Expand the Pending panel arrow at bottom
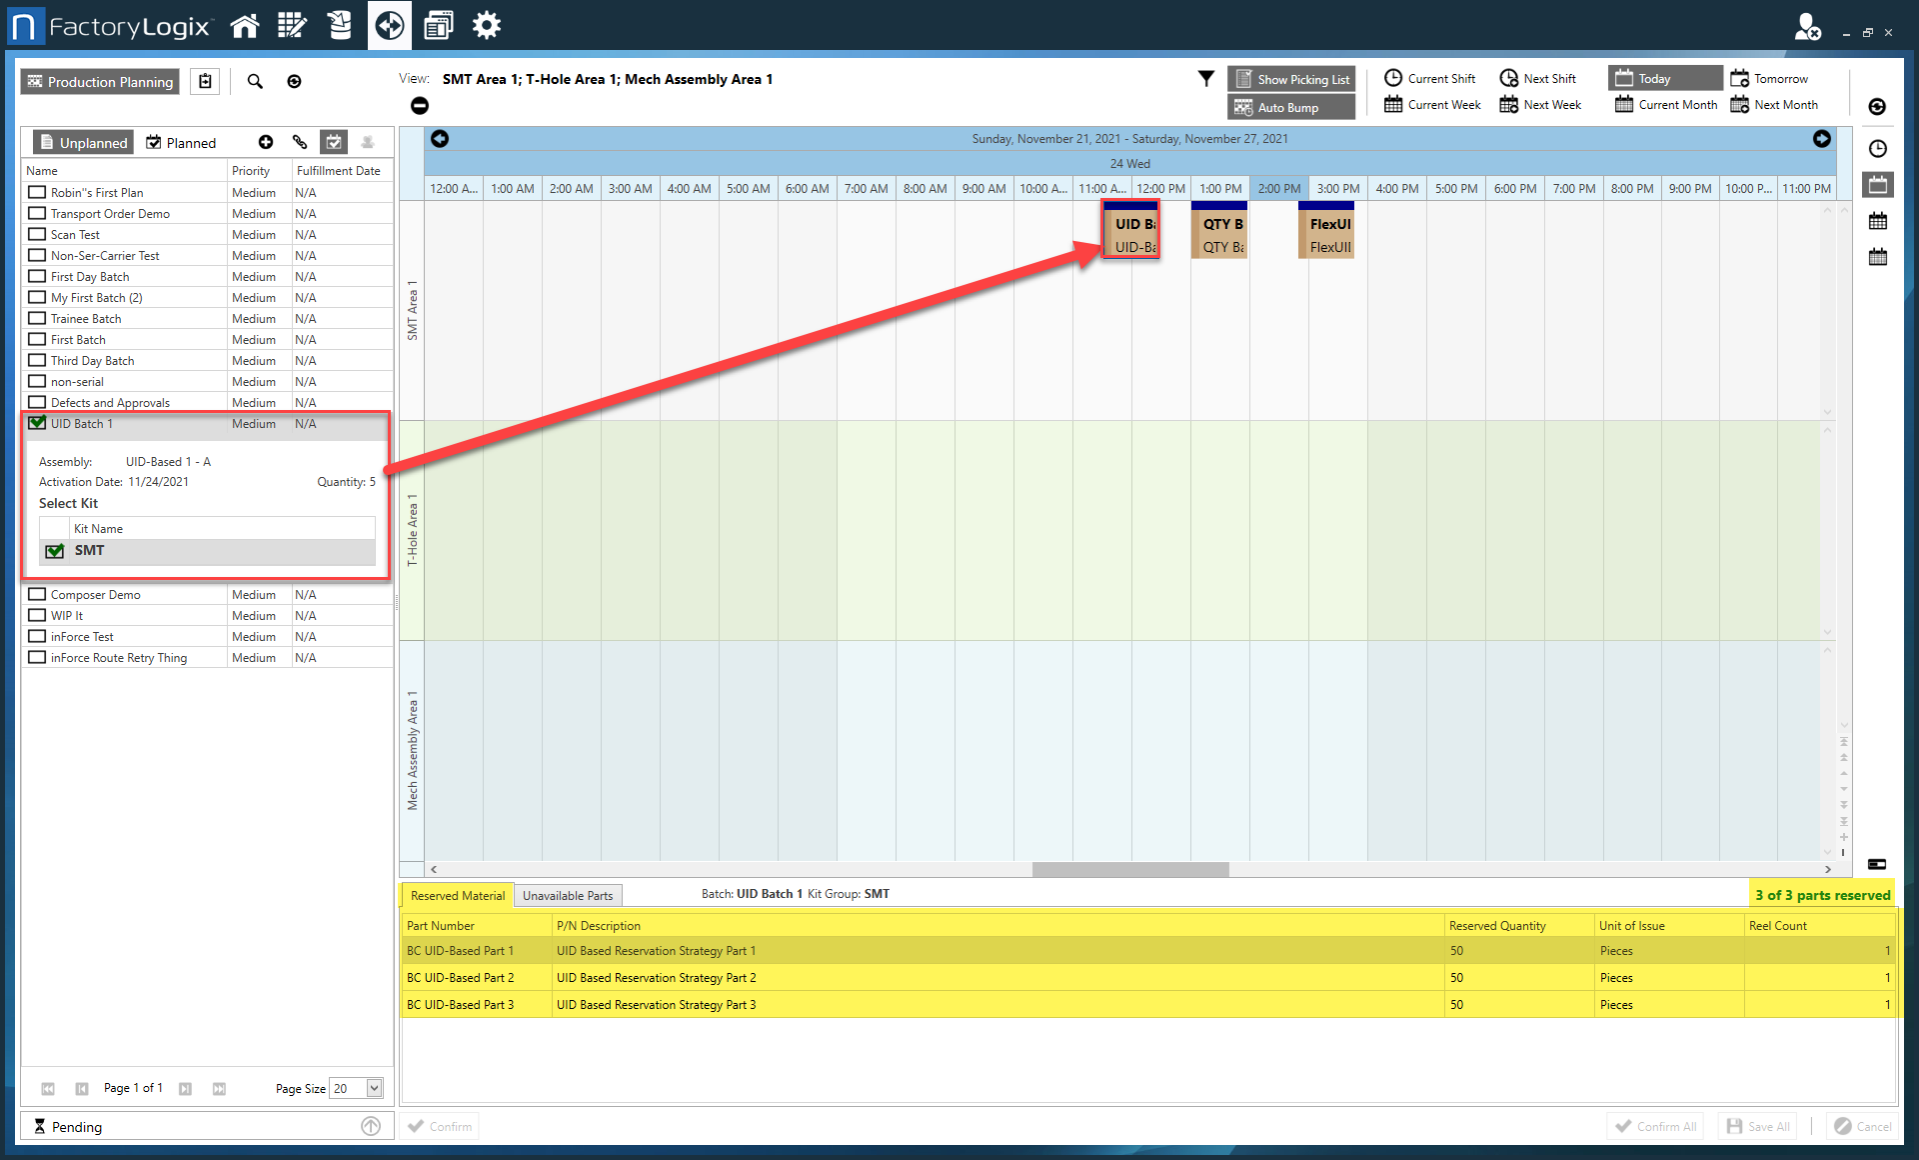 370,1126
